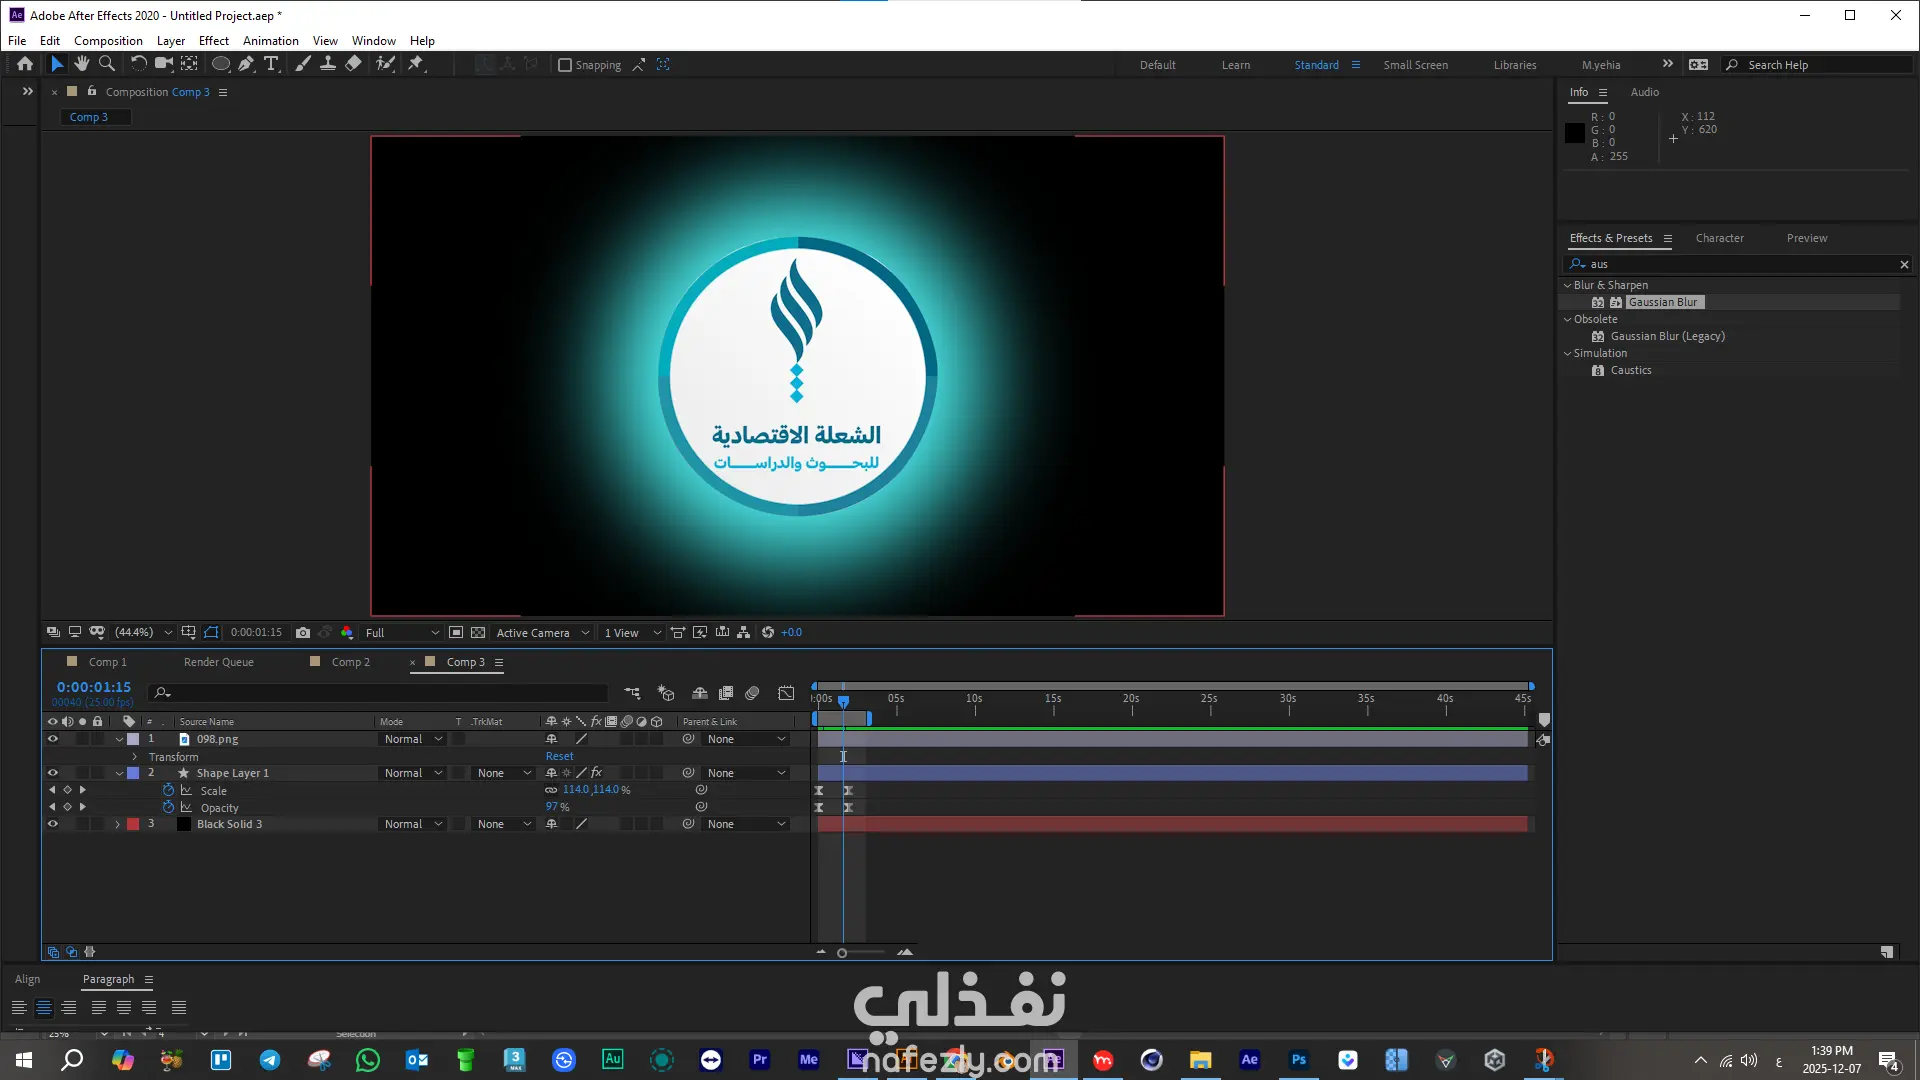Switch to the Comp 2 timeline tab
This screenshot has width=1920, height=1080.
tap(350, 662)
